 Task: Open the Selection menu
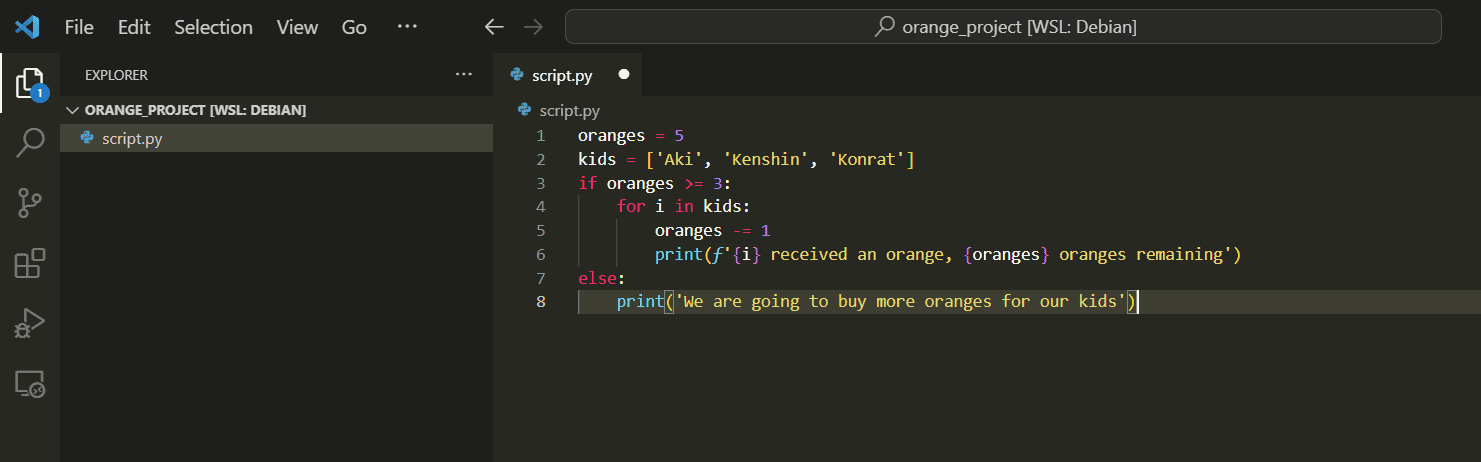point(214,27)
